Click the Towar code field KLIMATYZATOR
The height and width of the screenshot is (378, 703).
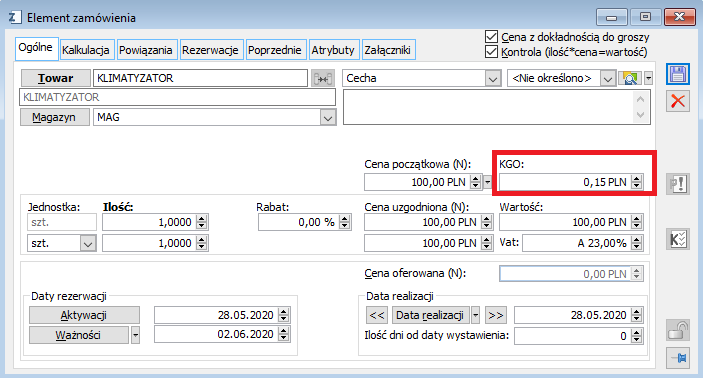tap(200, 78)
